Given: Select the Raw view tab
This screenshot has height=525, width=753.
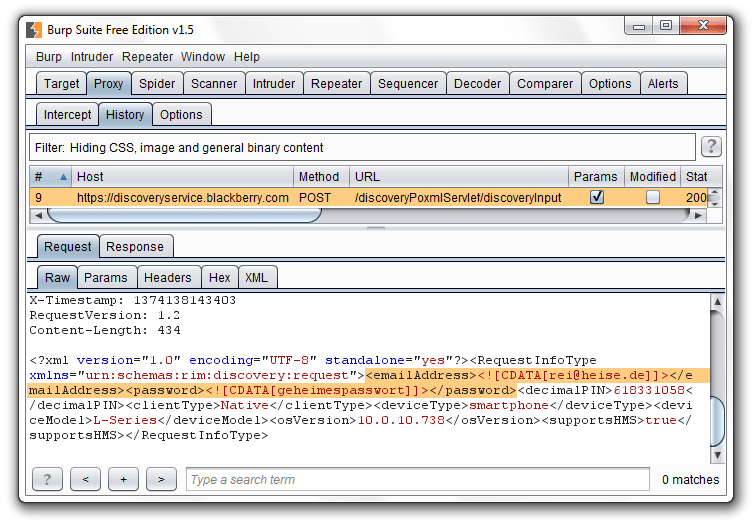Looking at the screenshot, I should click(57, 278).
